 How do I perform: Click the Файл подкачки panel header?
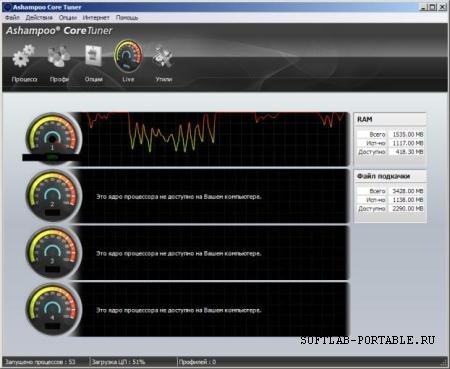(x=390, y=176)
